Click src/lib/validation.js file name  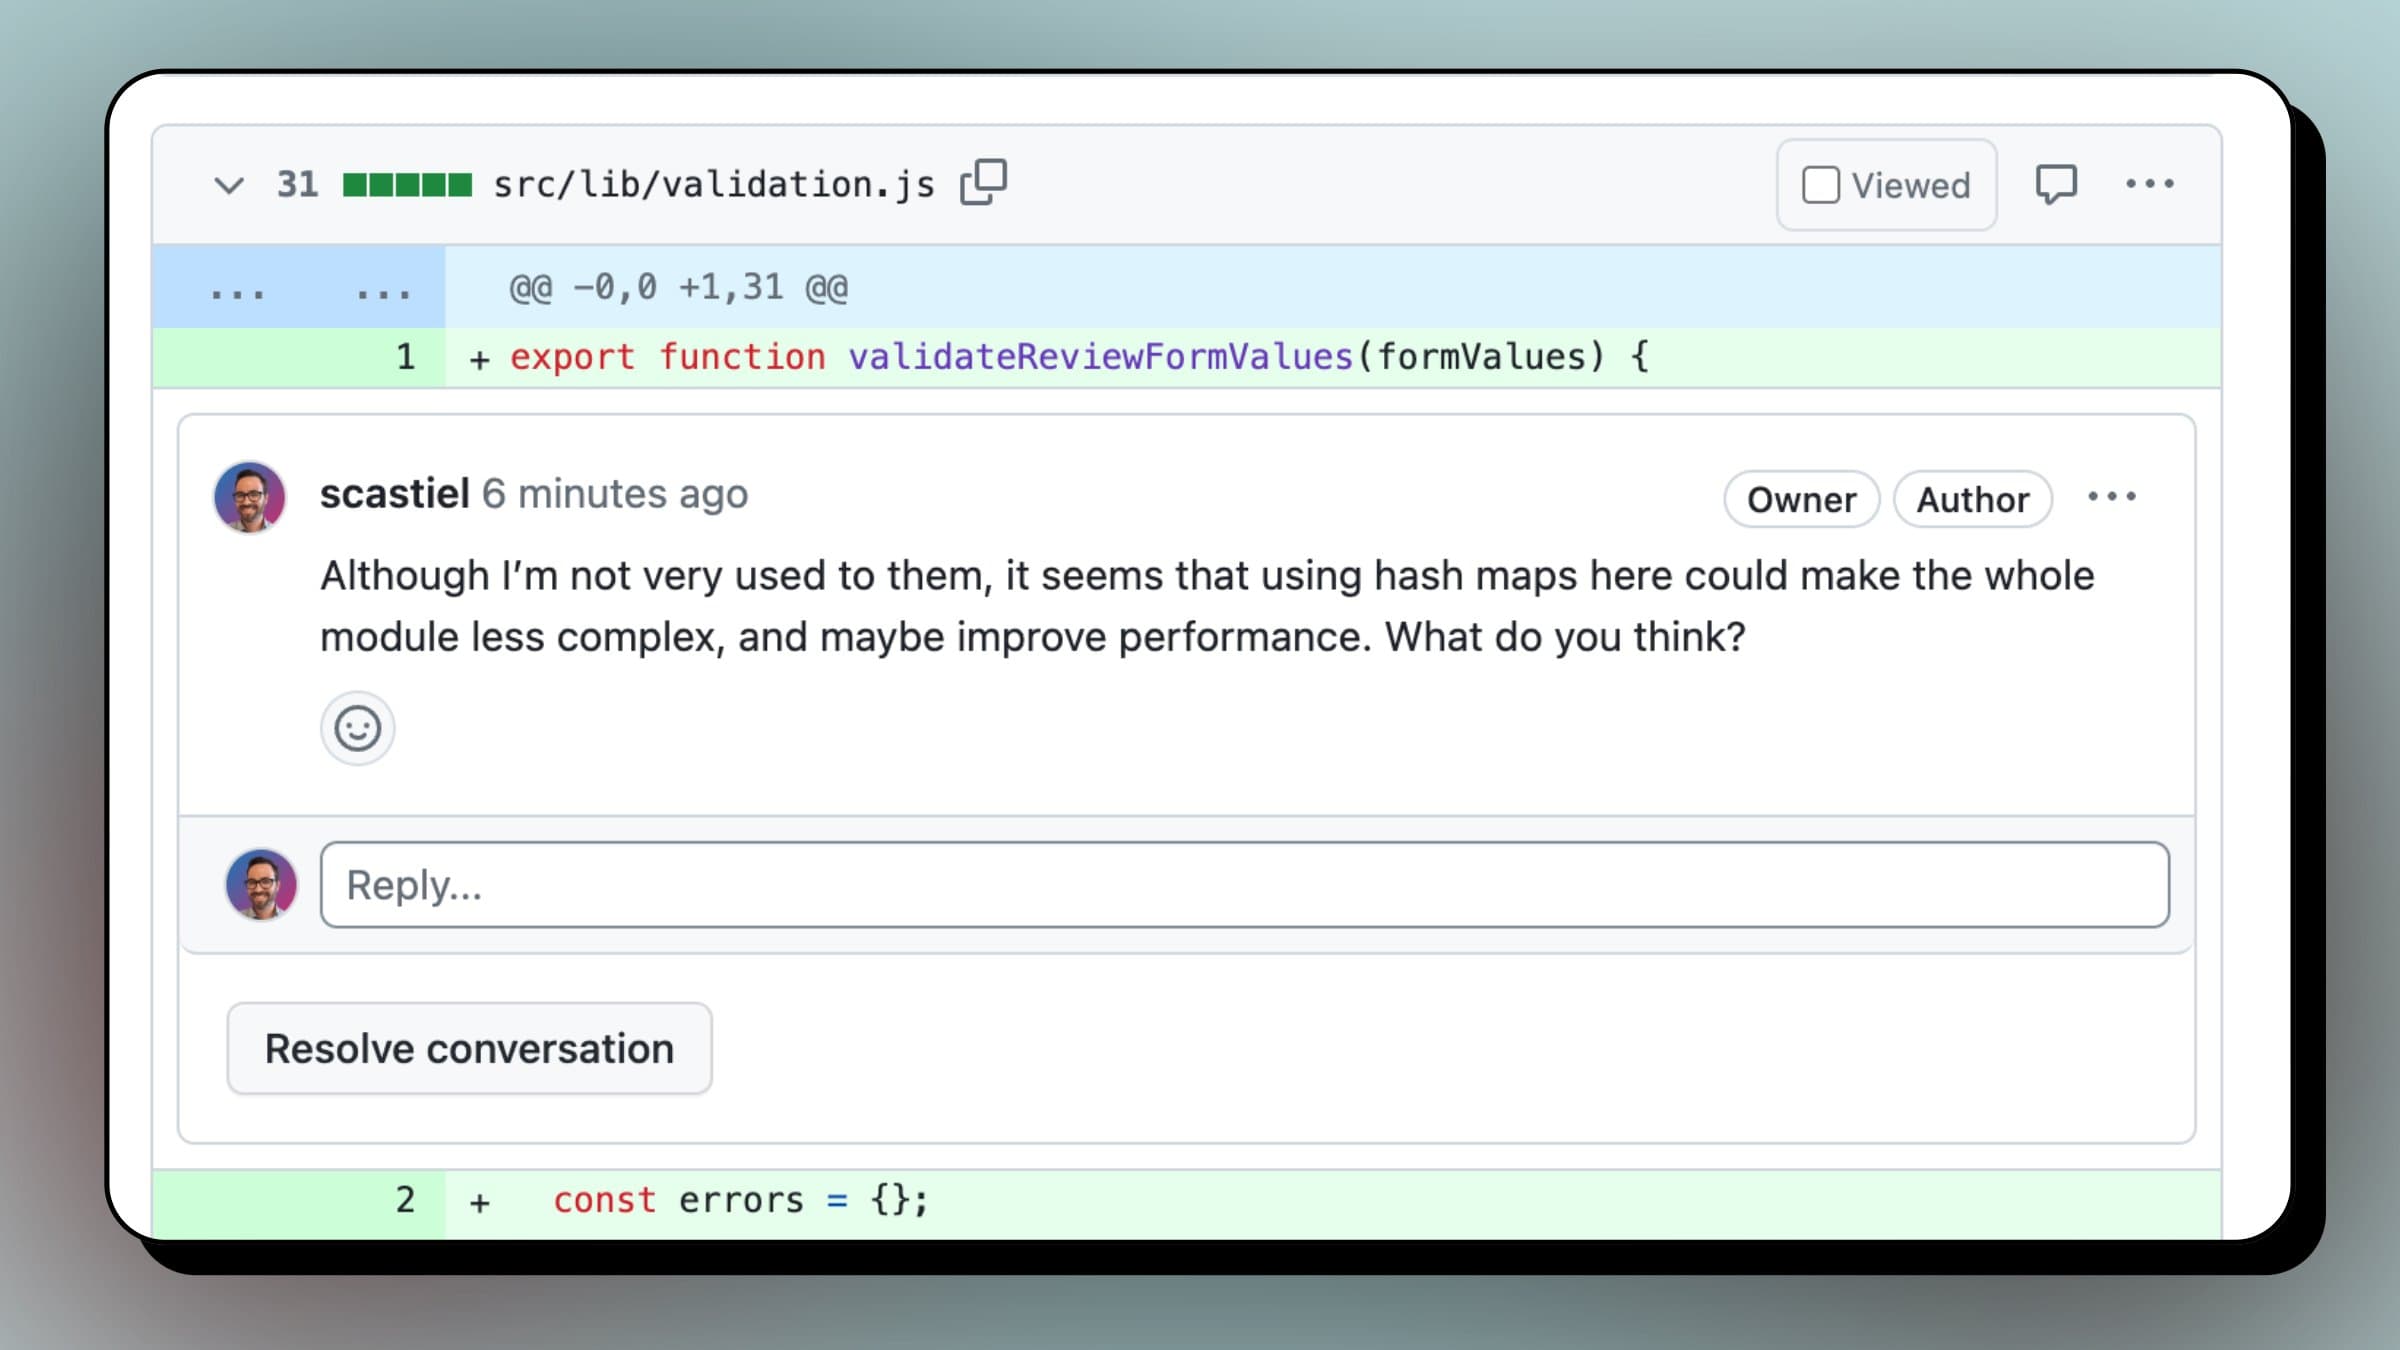[x=714, y=185]
